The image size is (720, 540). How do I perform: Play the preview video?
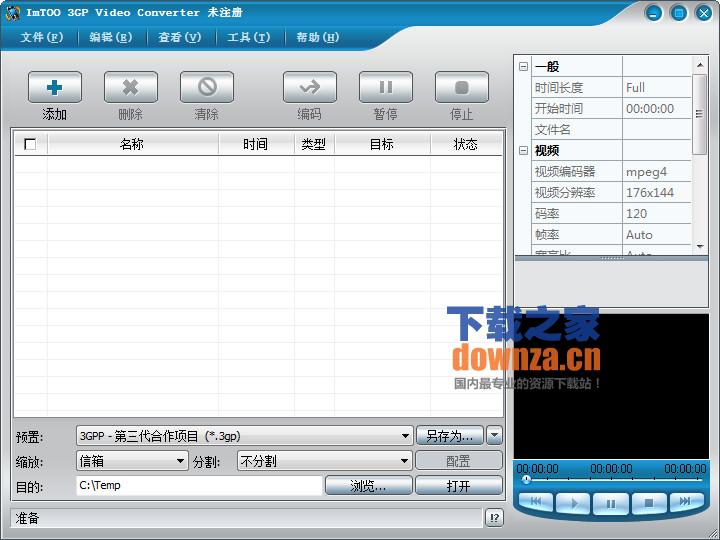coord(573,504)
